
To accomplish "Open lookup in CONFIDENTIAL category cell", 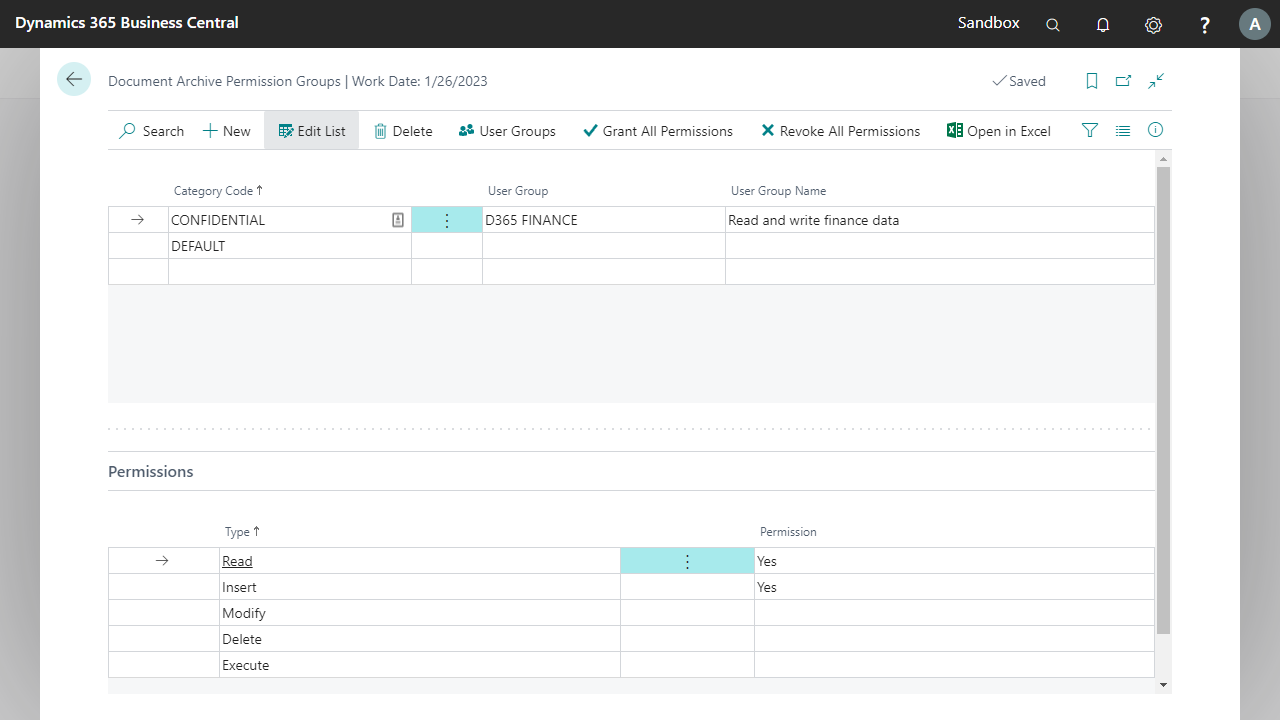I will point(398,220).
